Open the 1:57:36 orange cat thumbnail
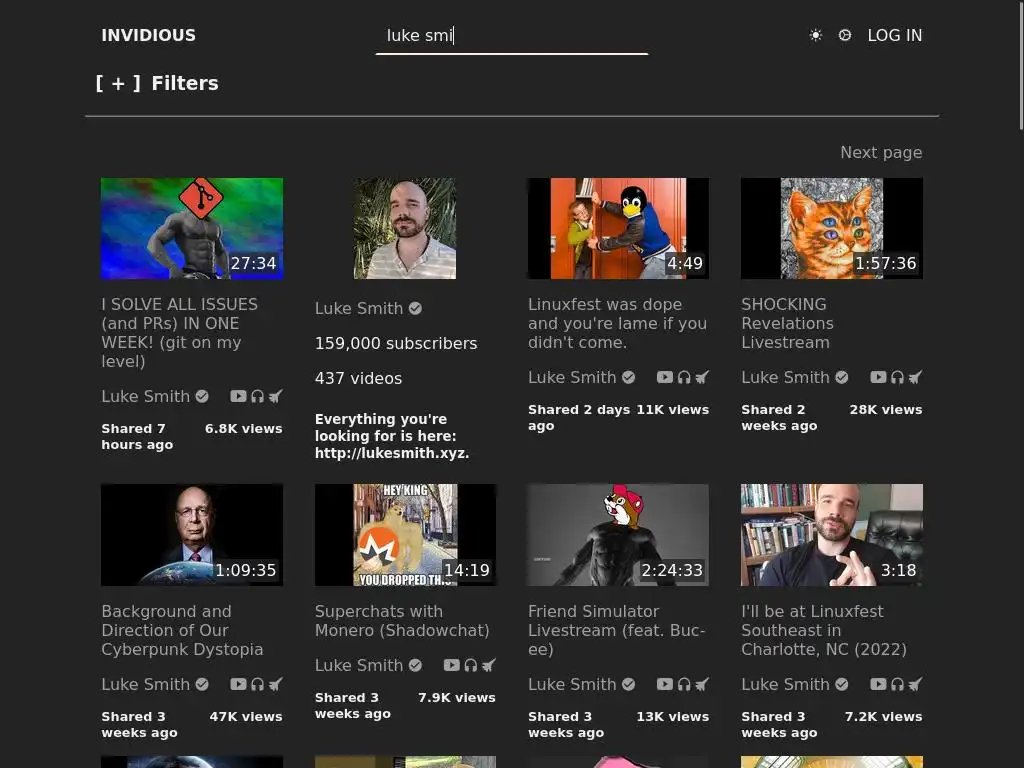This screenshot has height=768, width=1024. tap(832, 229)
